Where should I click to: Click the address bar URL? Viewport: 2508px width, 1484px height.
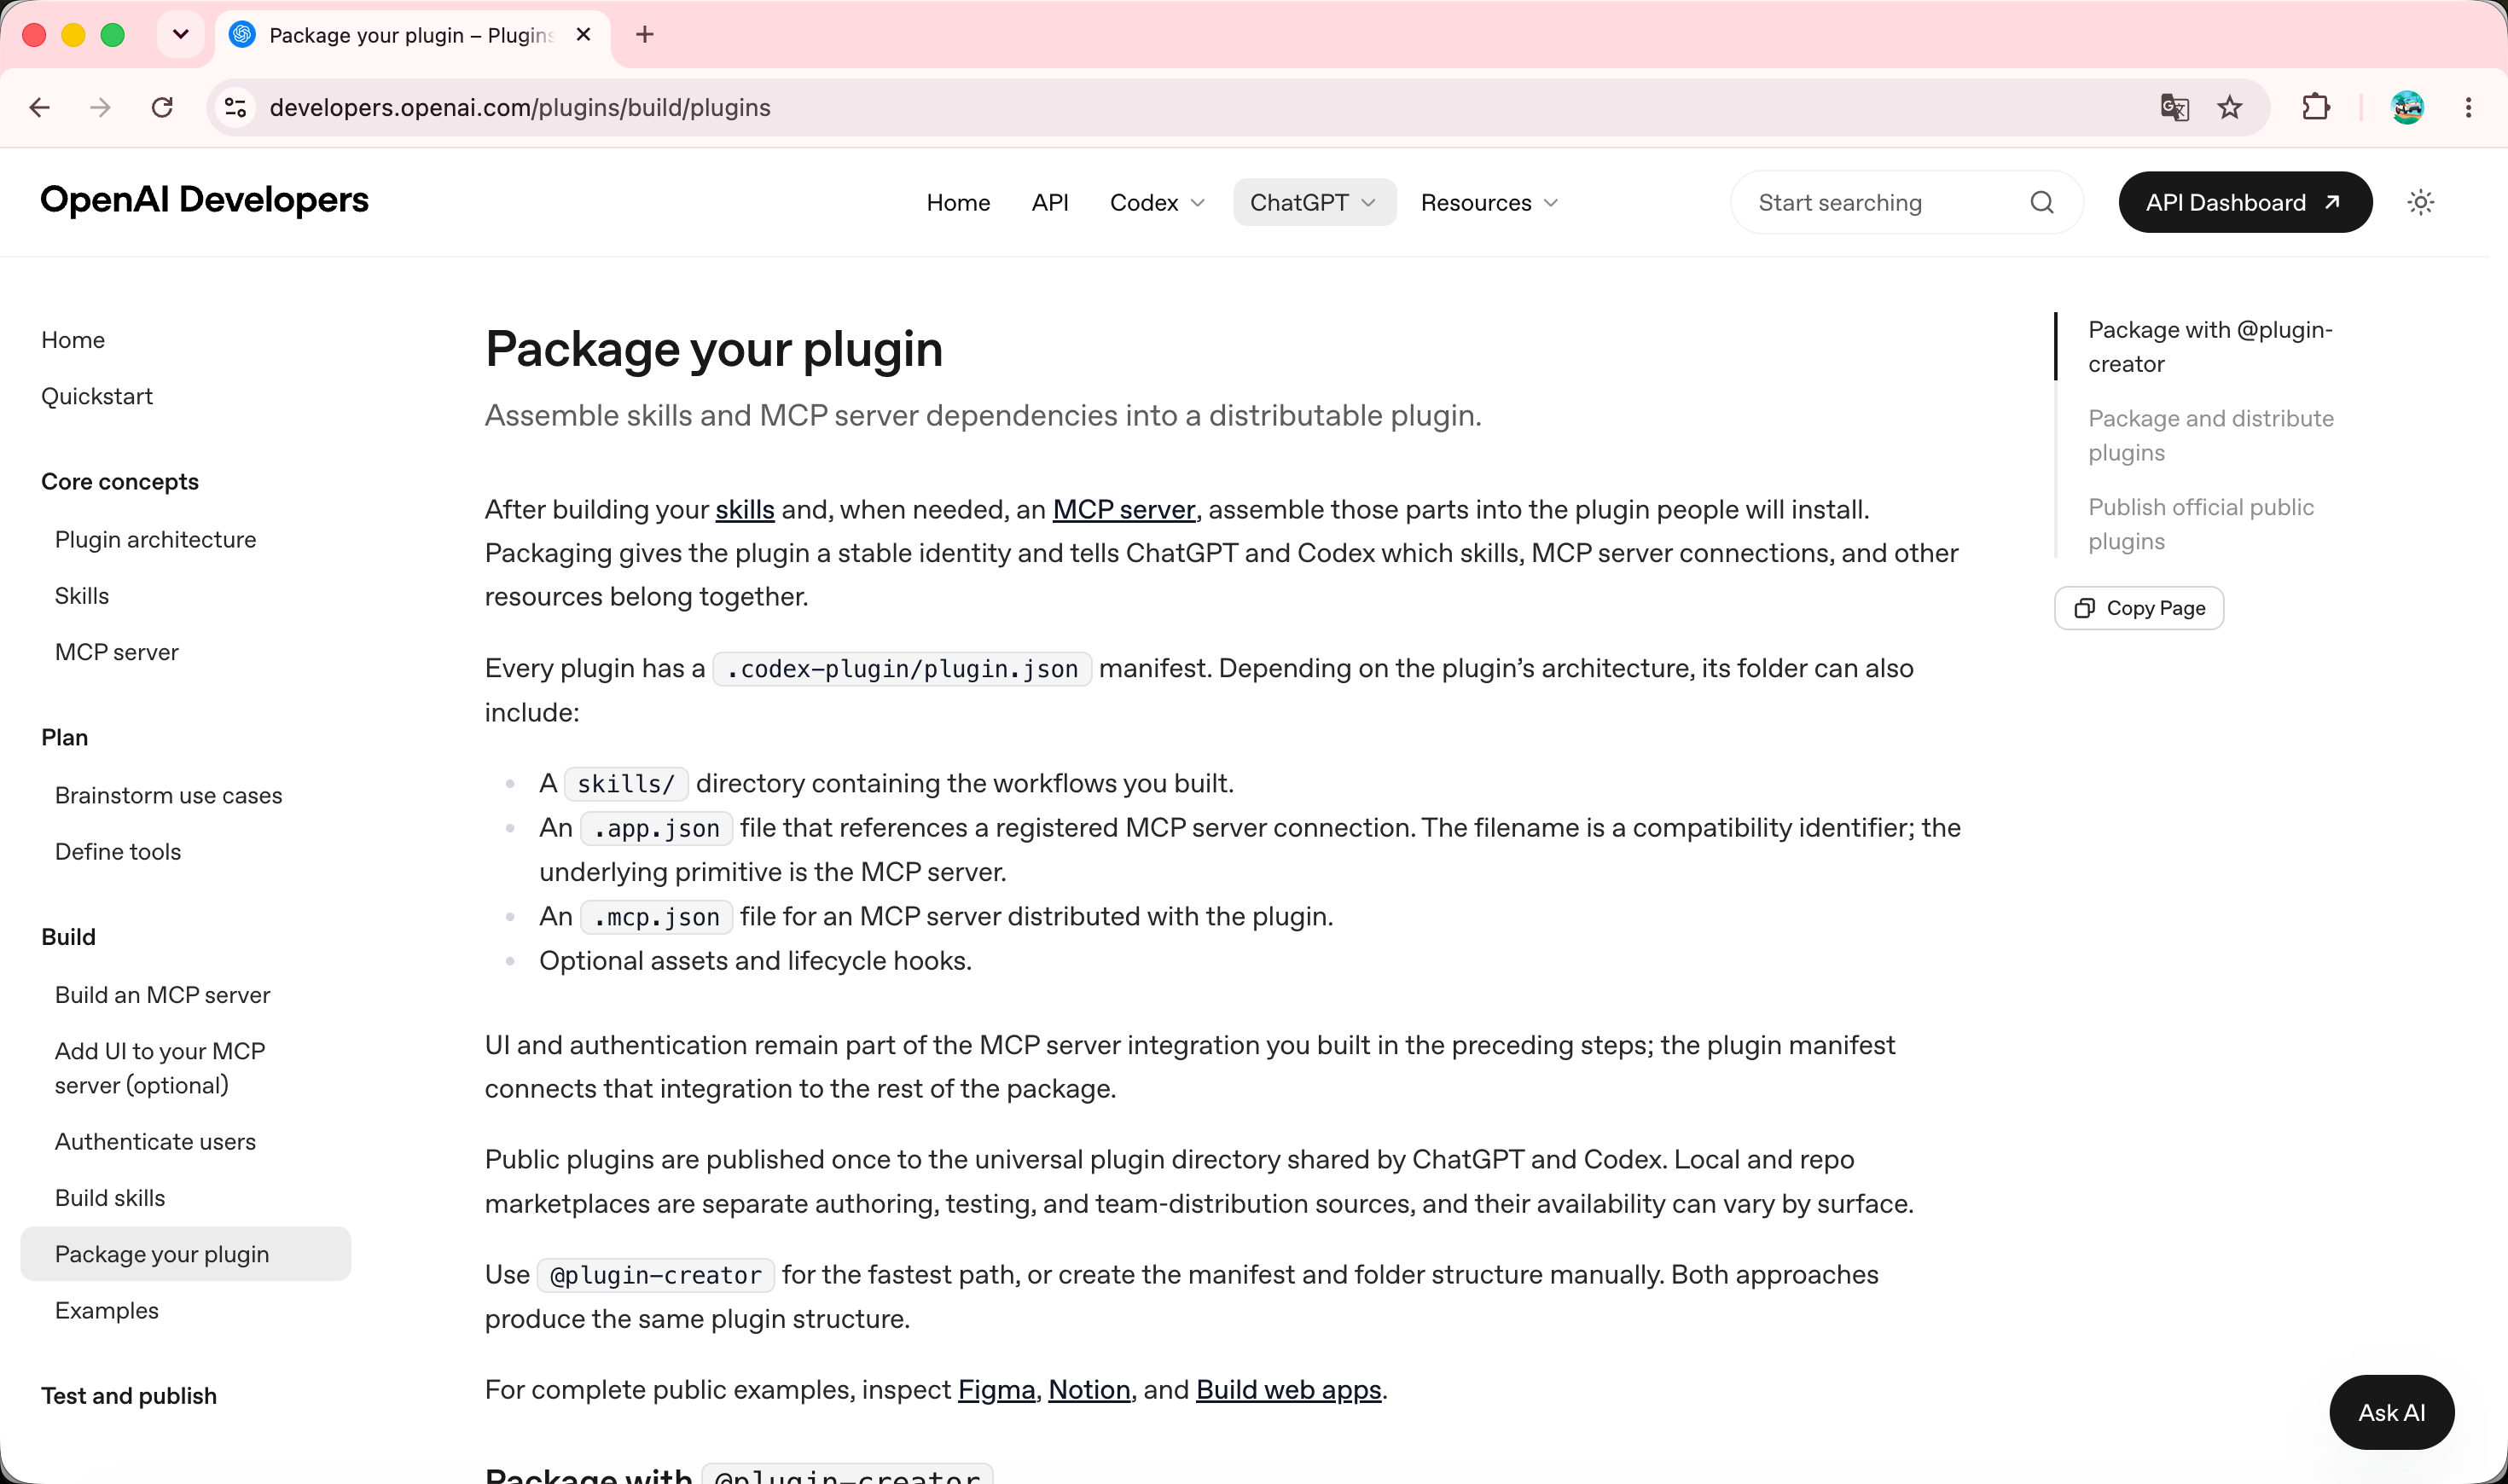tap(520, 107)
